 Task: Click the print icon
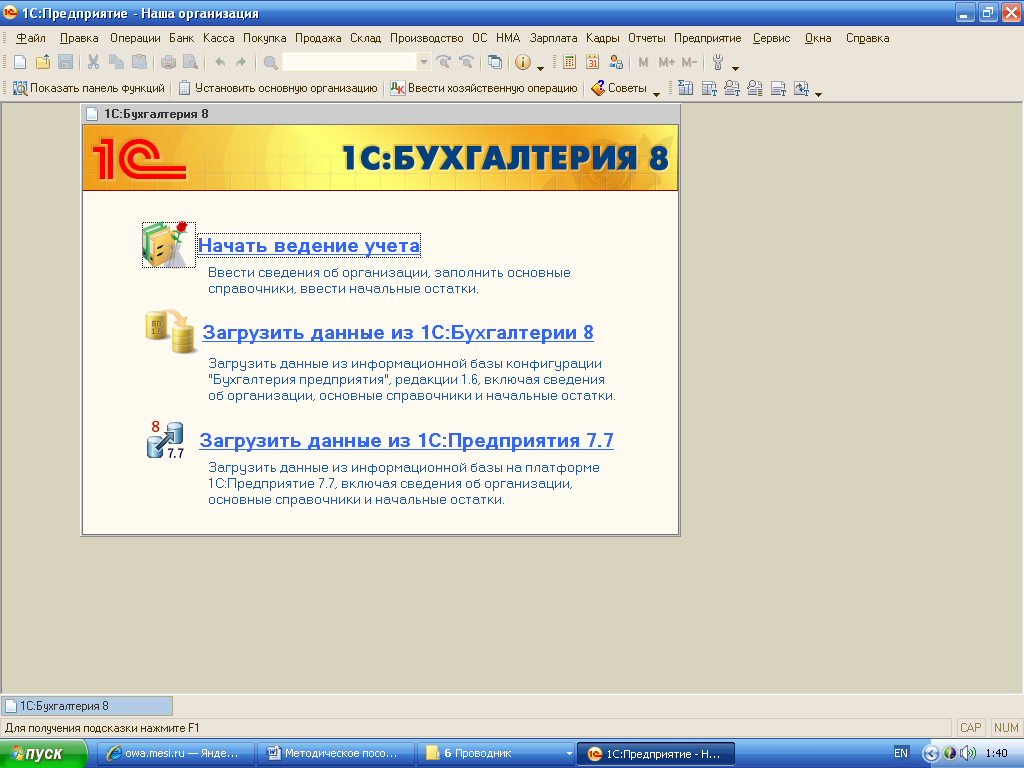(168, 62)
